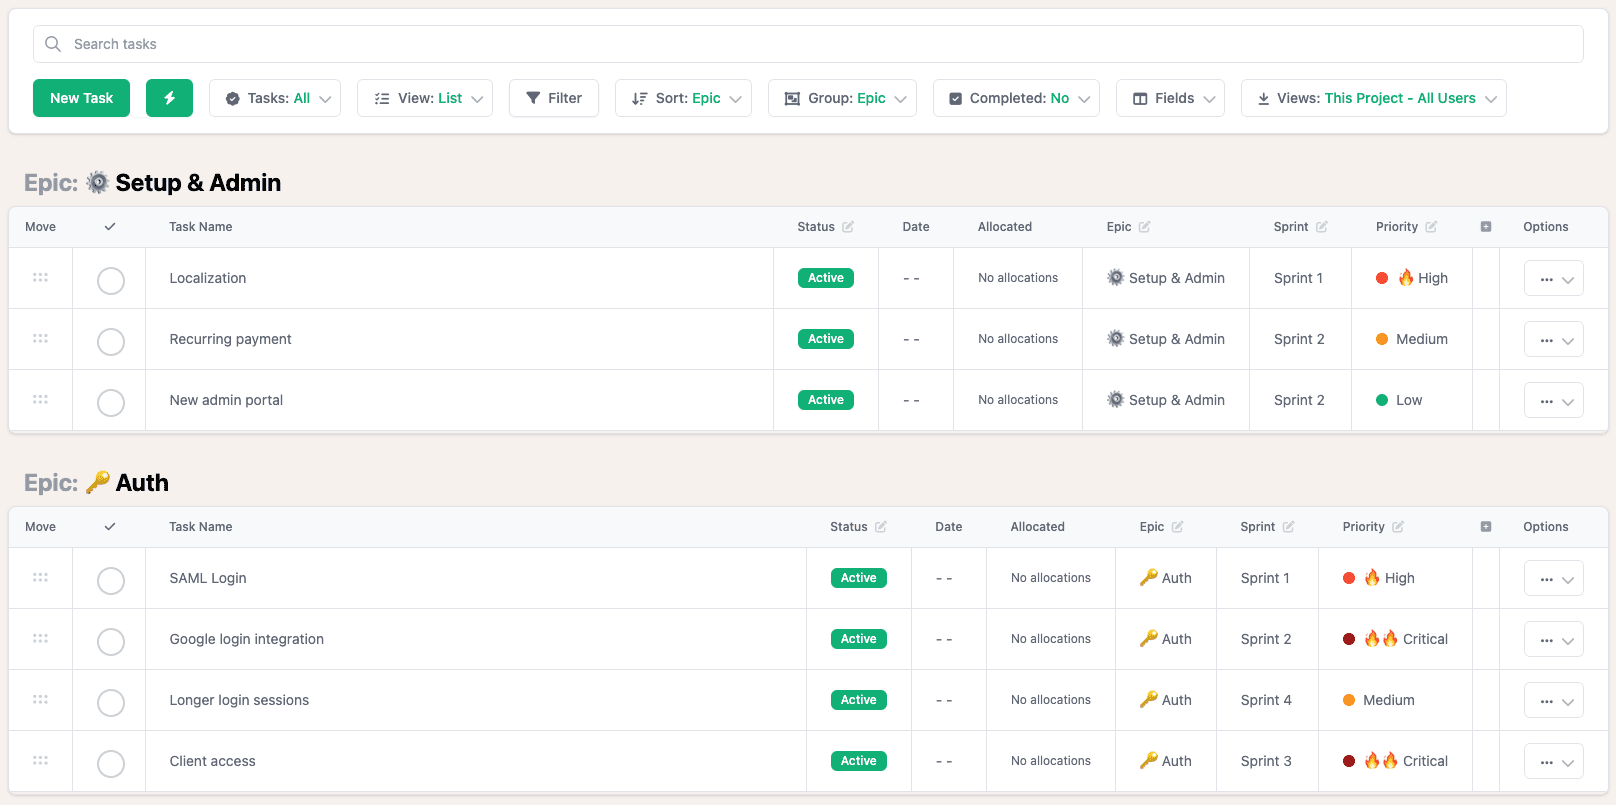Open the Google login integration task
The image size is (1616, 805).
pos(246,639)
